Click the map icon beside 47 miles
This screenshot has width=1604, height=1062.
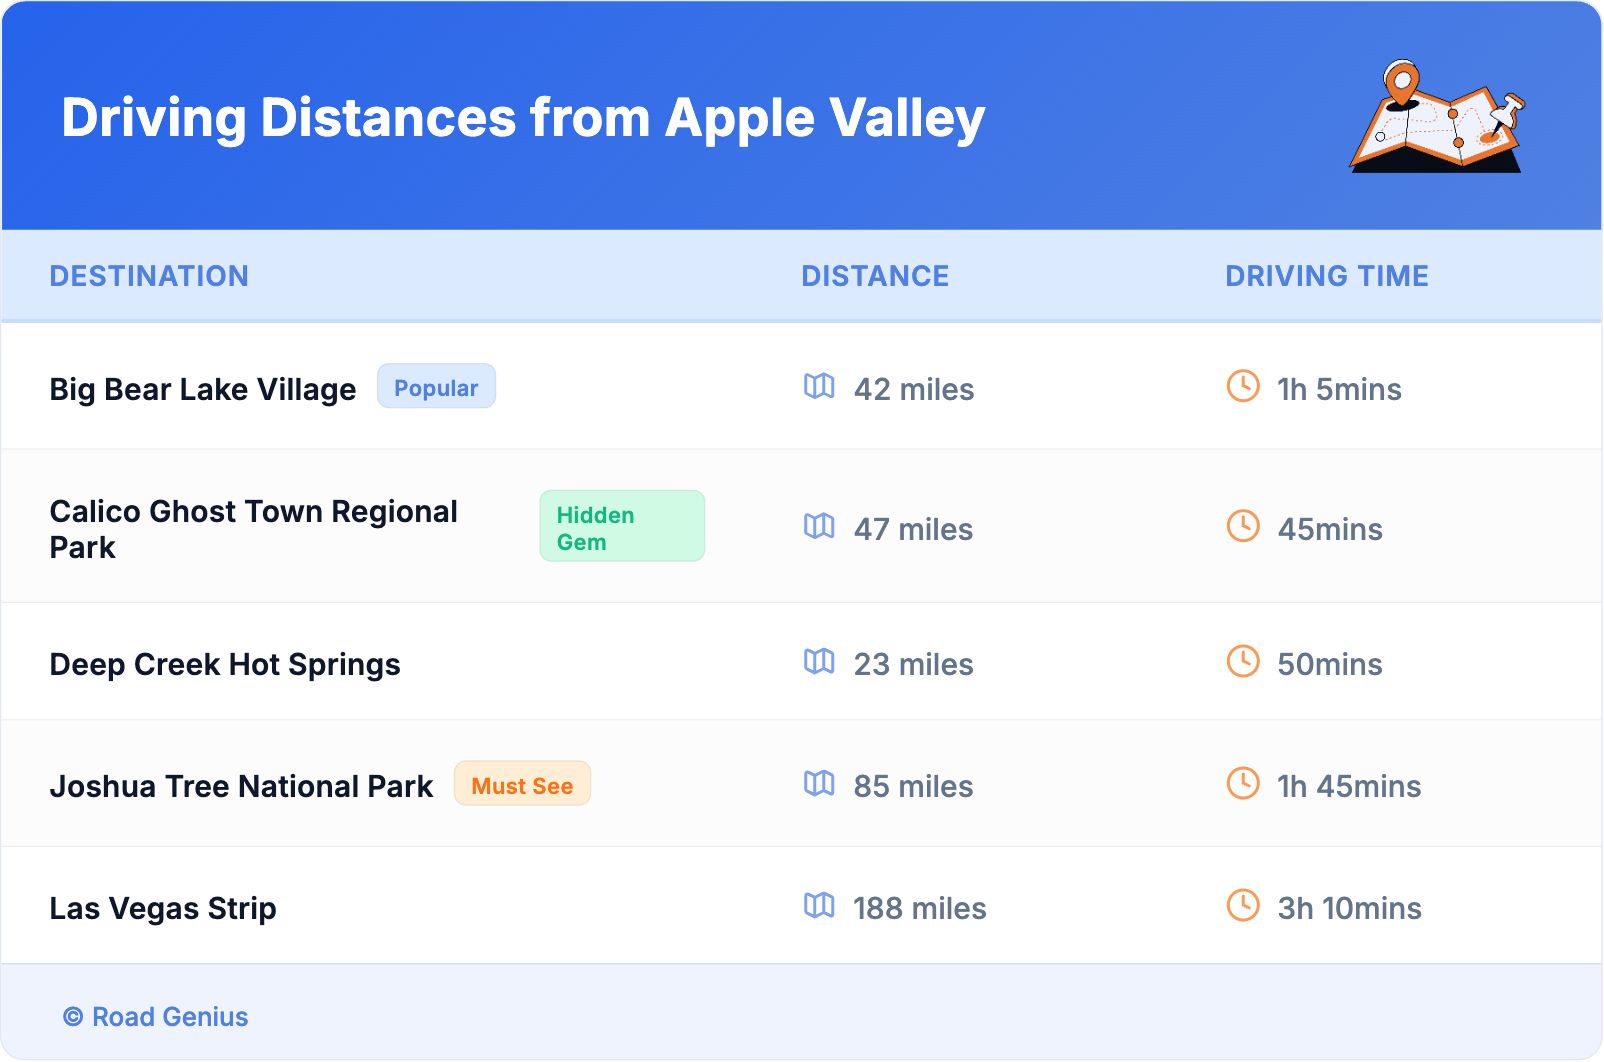(819, 526)
